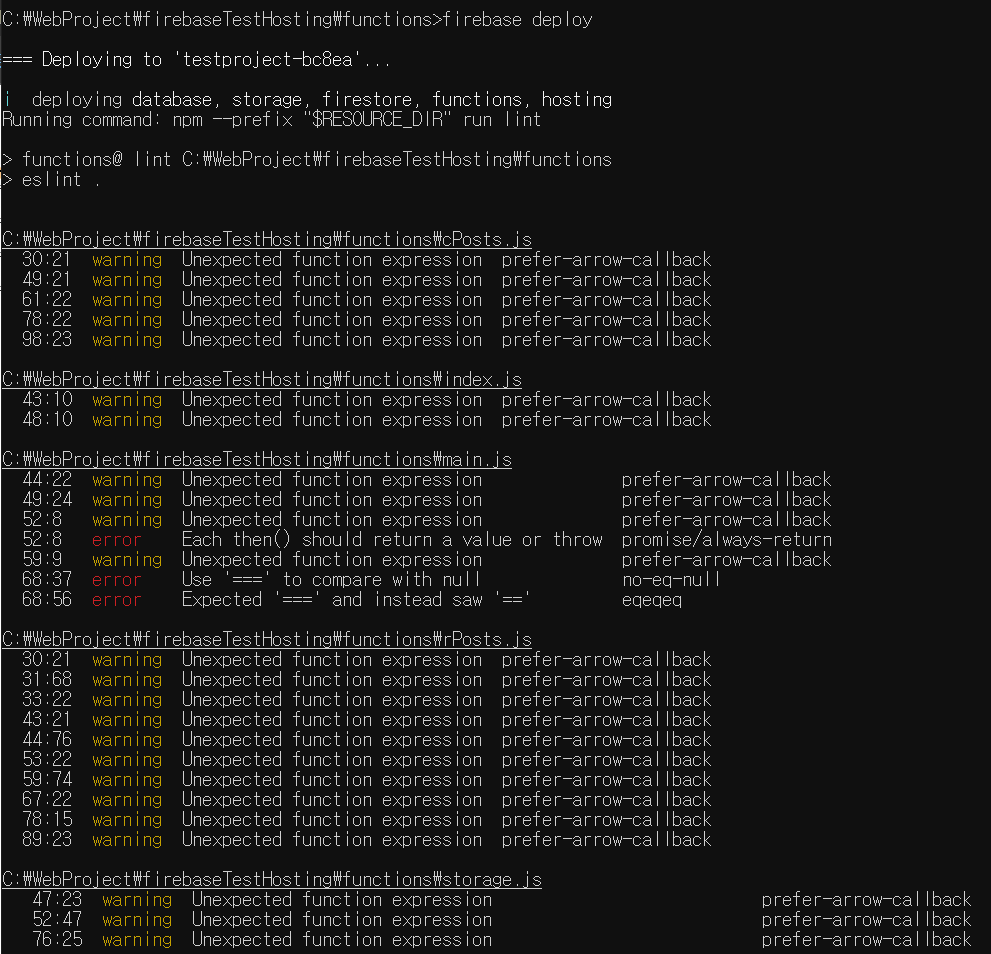Viewport: 991px width, 954px height.
Task: Click the rPosts.js warning at 43:21
Action: coord(367,719)
